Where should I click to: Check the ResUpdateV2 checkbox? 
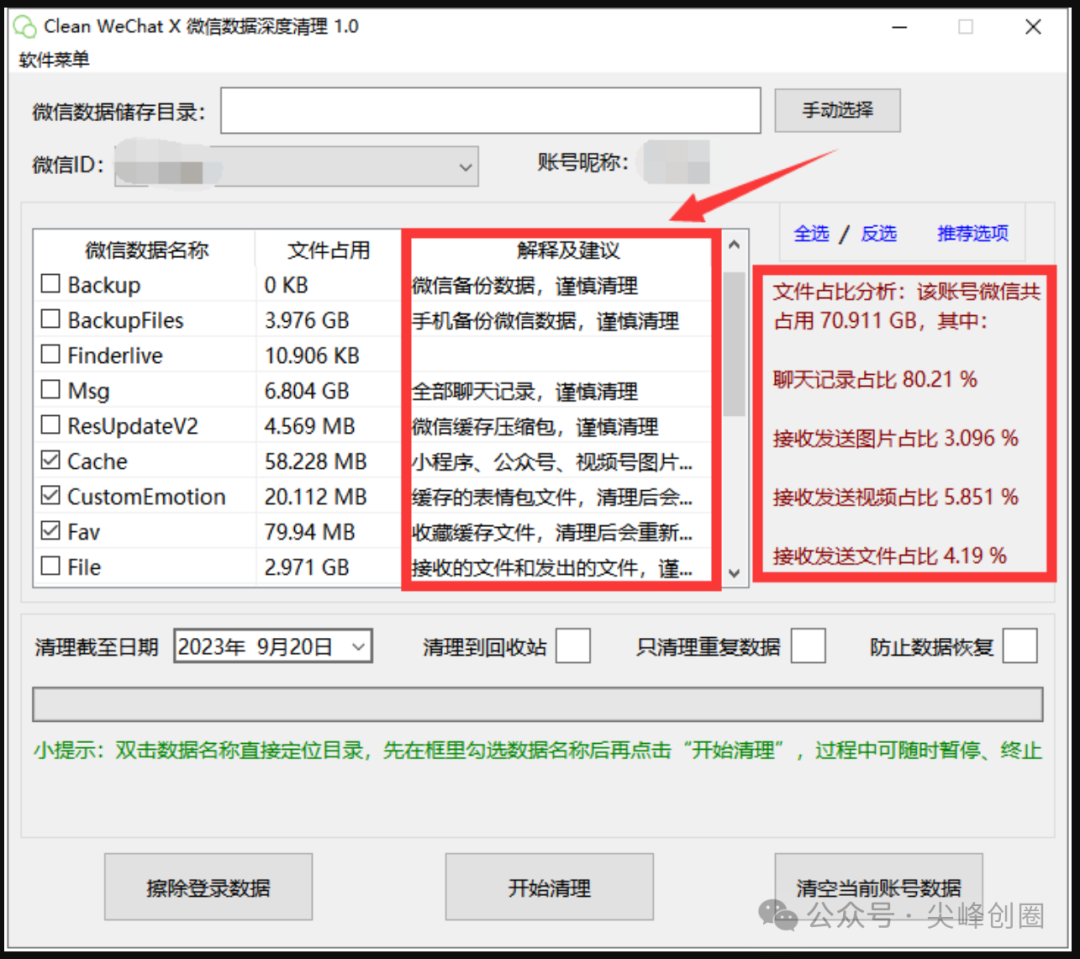pyautogui.click(x=50, y=425)
